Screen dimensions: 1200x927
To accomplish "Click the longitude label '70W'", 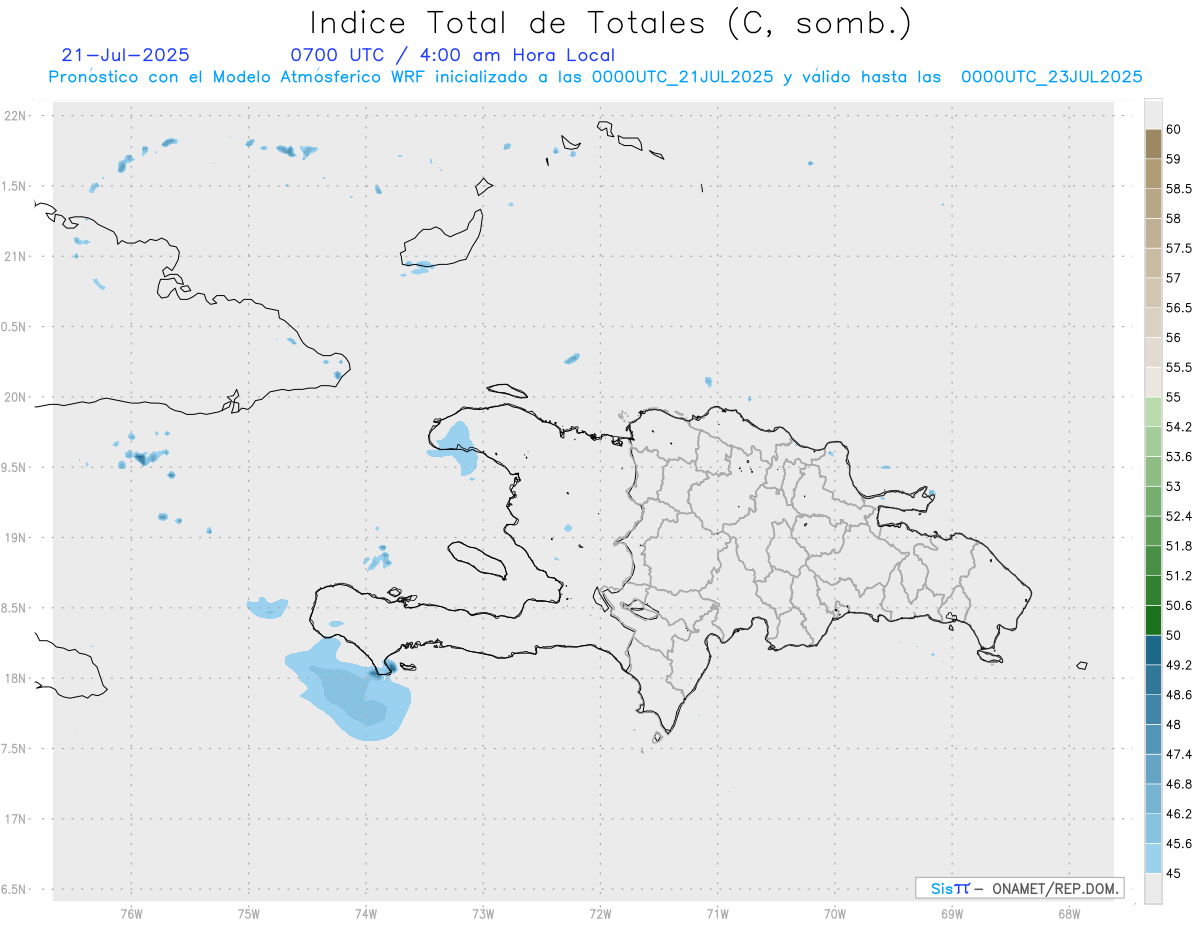I will (x=835, y=913).
